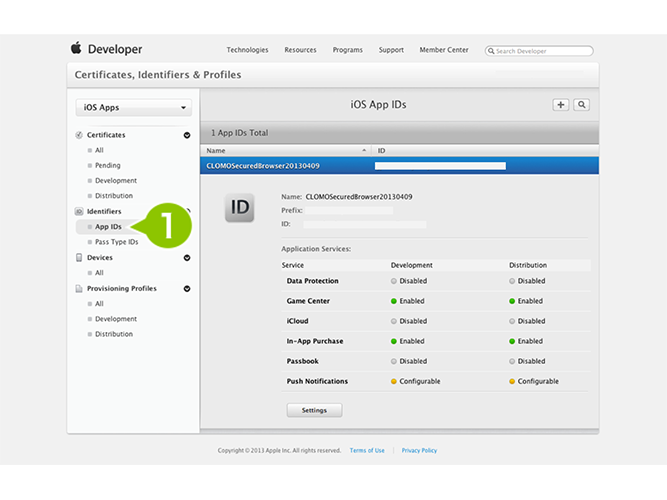Click the Devices sidebar heading
Screen dimensions: 667x500
click(x=100, y=257)
